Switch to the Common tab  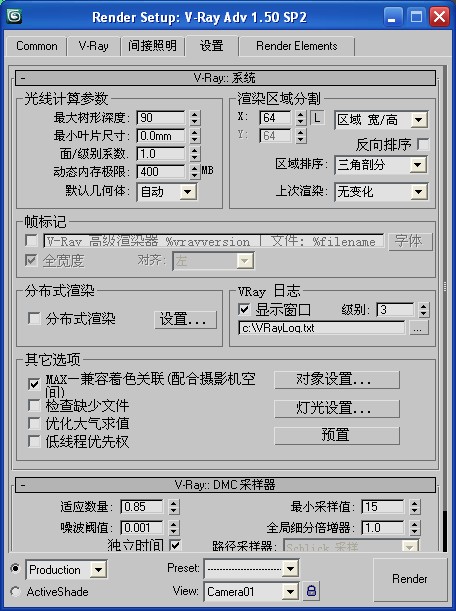(36, 46)
